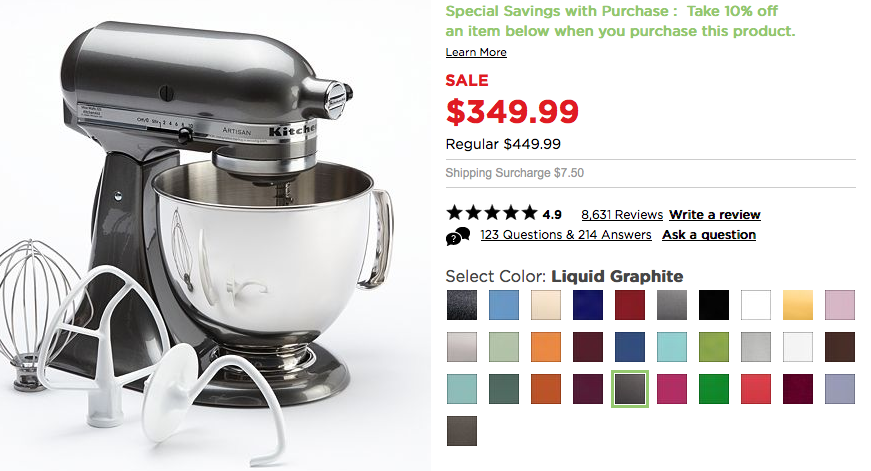Select the light blue color swatch

(504, 305)
